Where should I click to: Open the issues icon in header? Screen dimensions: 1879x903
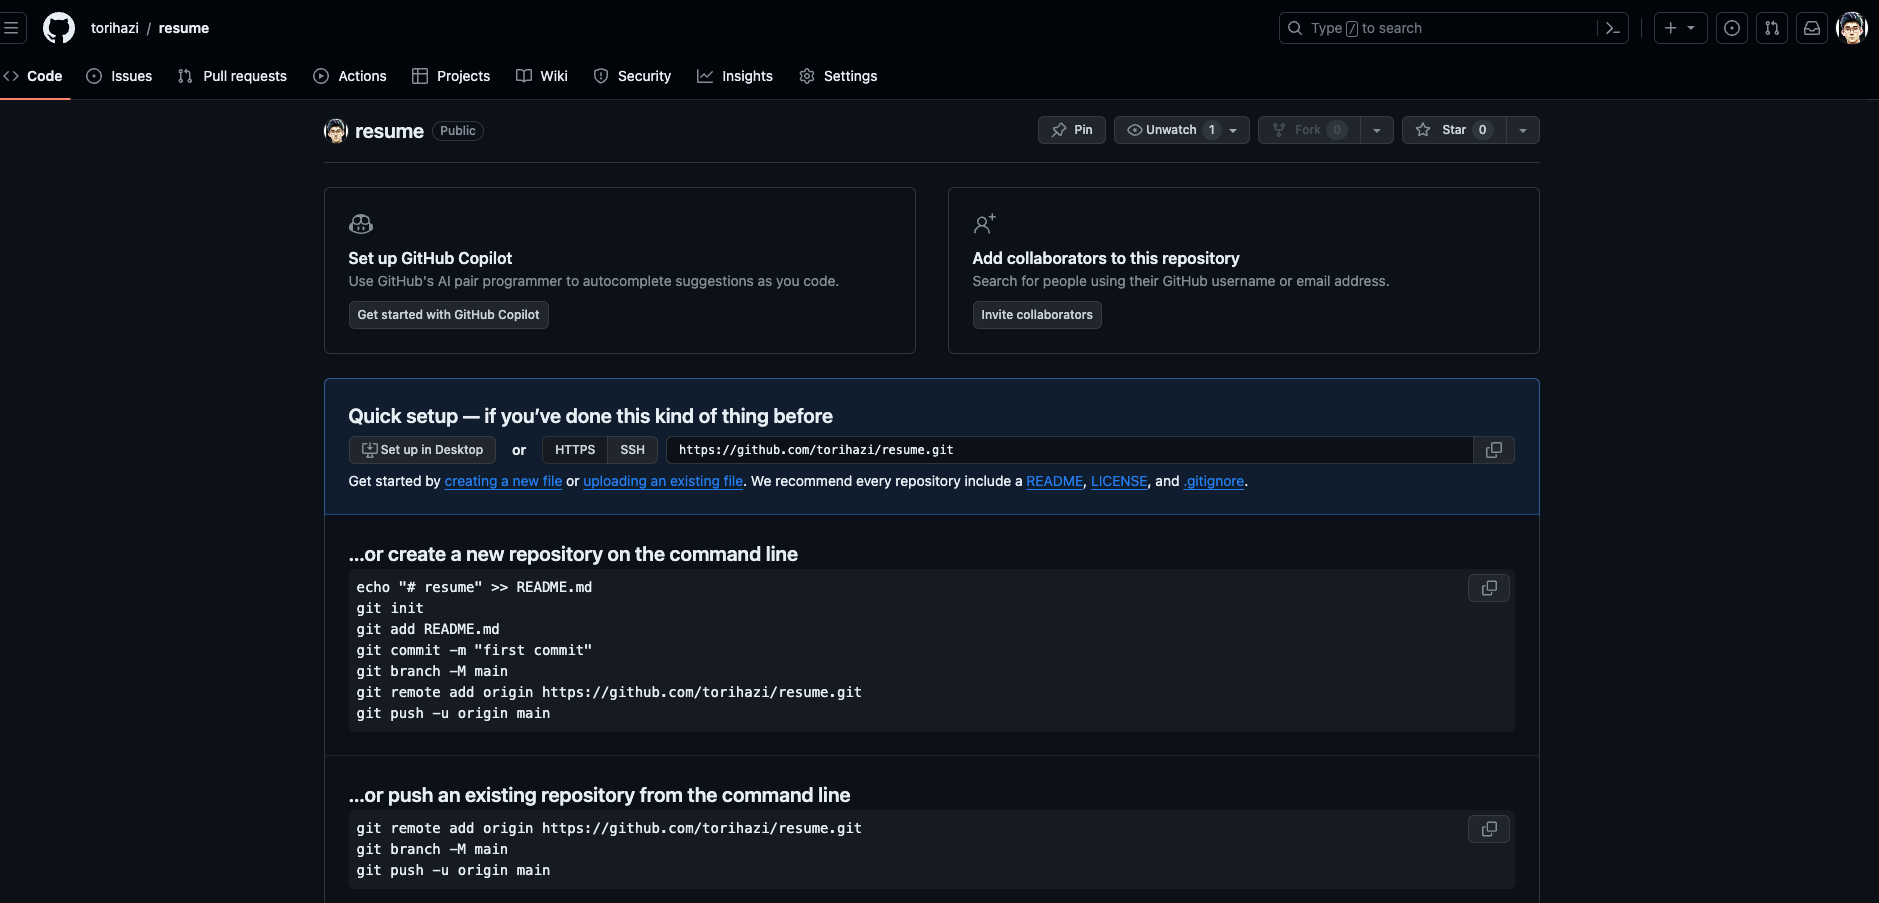[1732, 28]
